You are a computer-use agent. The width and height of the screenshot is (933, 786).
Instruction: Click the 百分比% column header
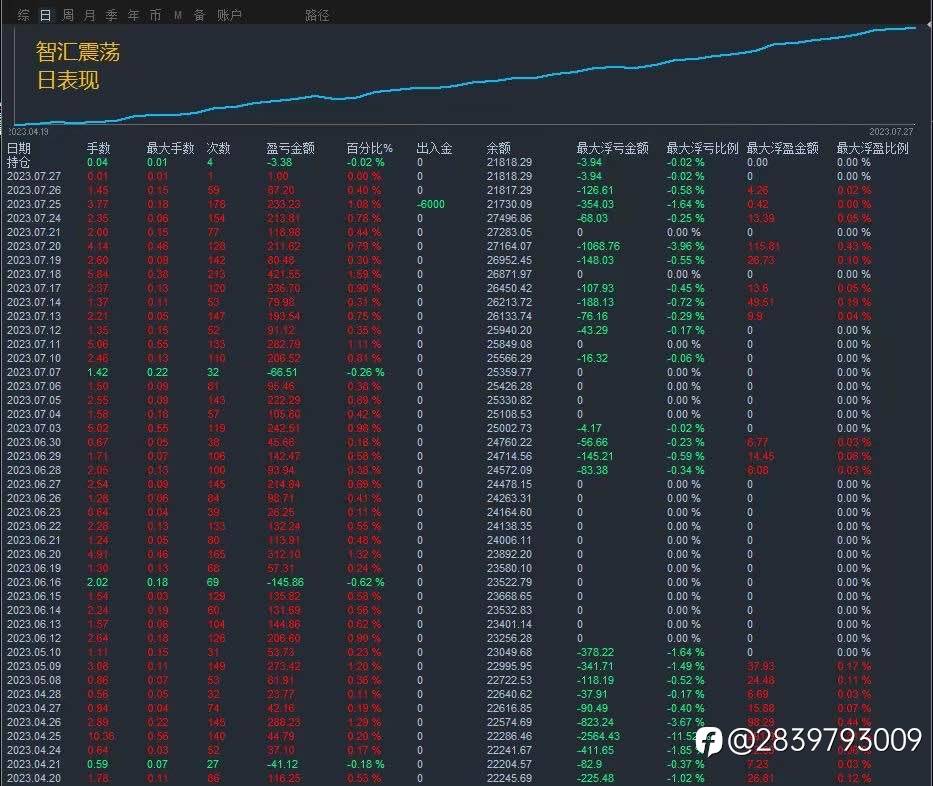[x=370, y=148]
